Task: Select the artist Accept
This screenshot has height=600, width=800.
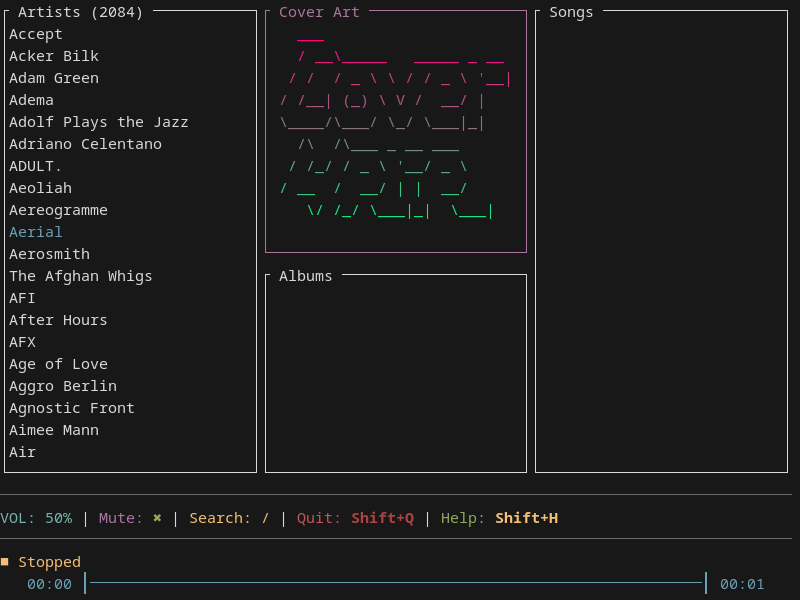Action: click(36, 34)
